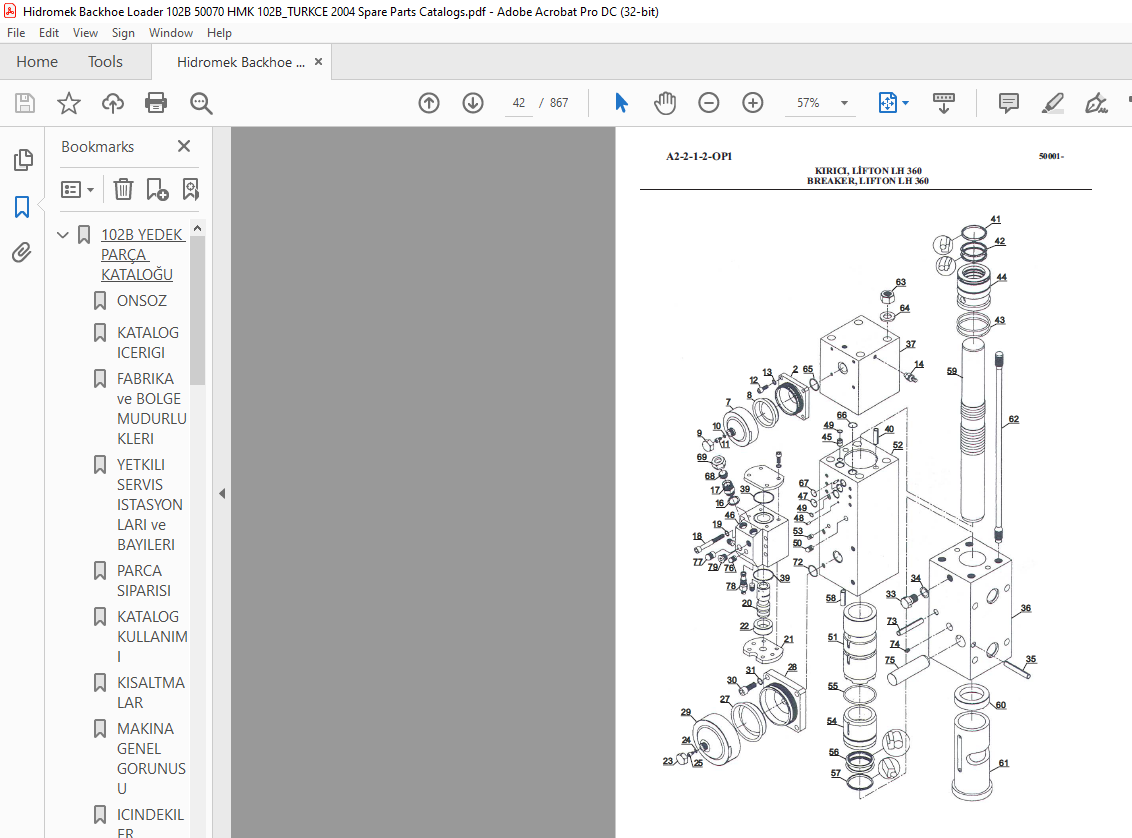This screenshot has height=838, width=1132.
Task: Add a new bookmark
Action: click(x=157, y=190)
